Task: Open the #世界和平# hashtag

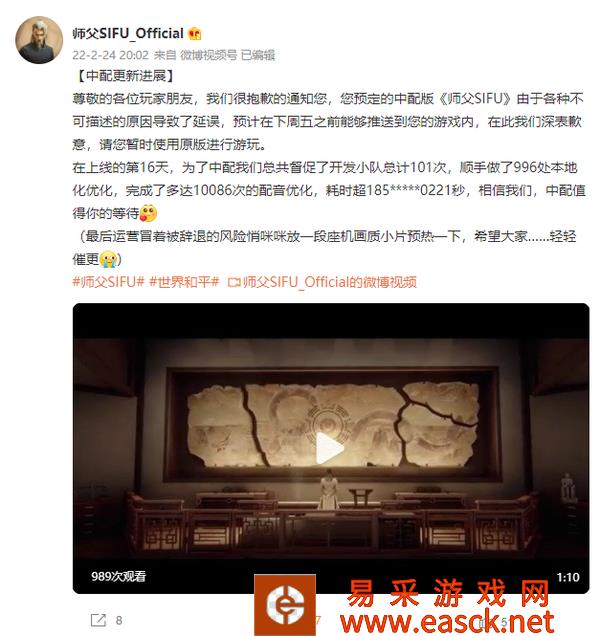Action: tap(184, 282)
